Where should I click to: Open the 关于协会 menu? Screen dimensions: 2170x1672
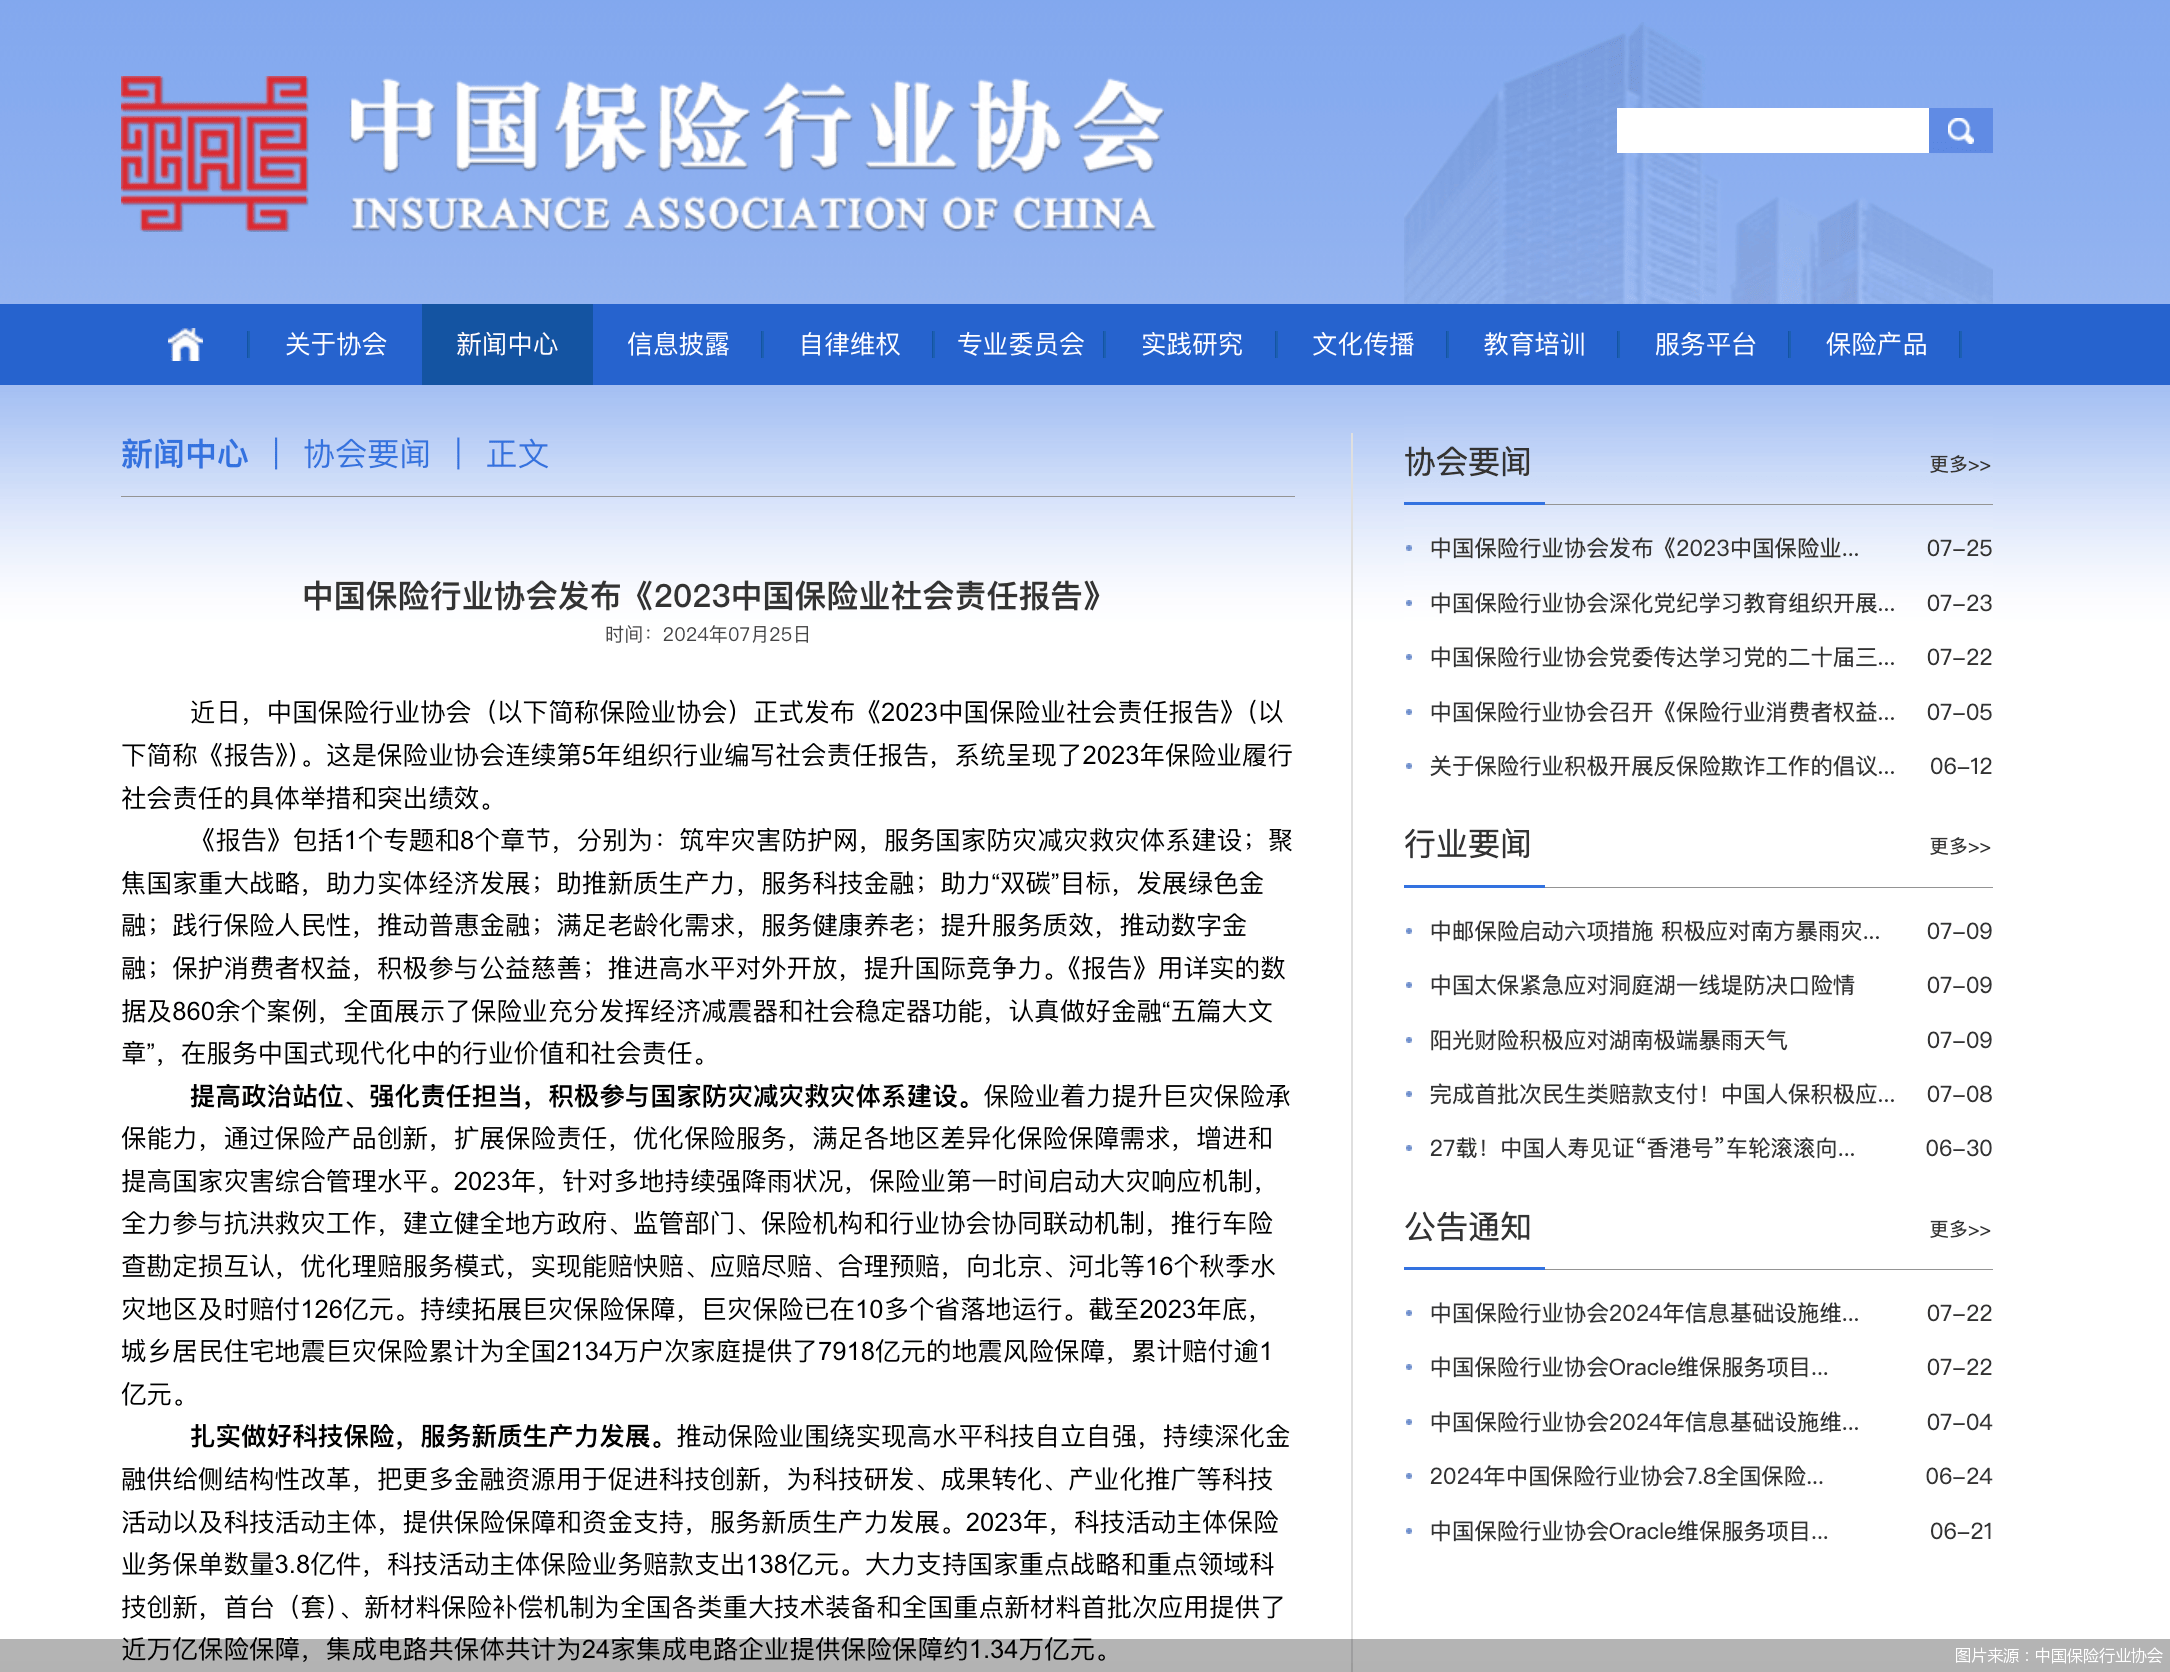pyautogui.click(x=336, y=344)
